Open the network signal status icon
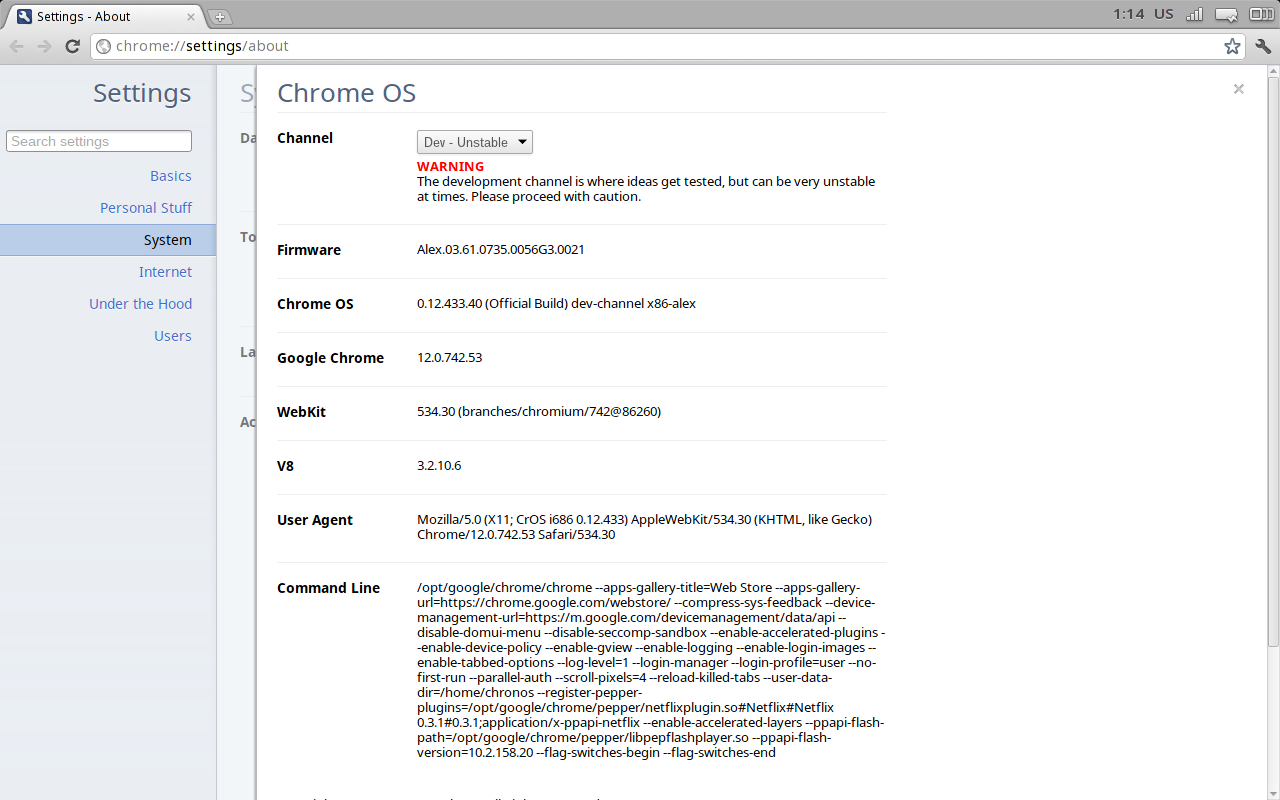 (x=1194, y=14)
